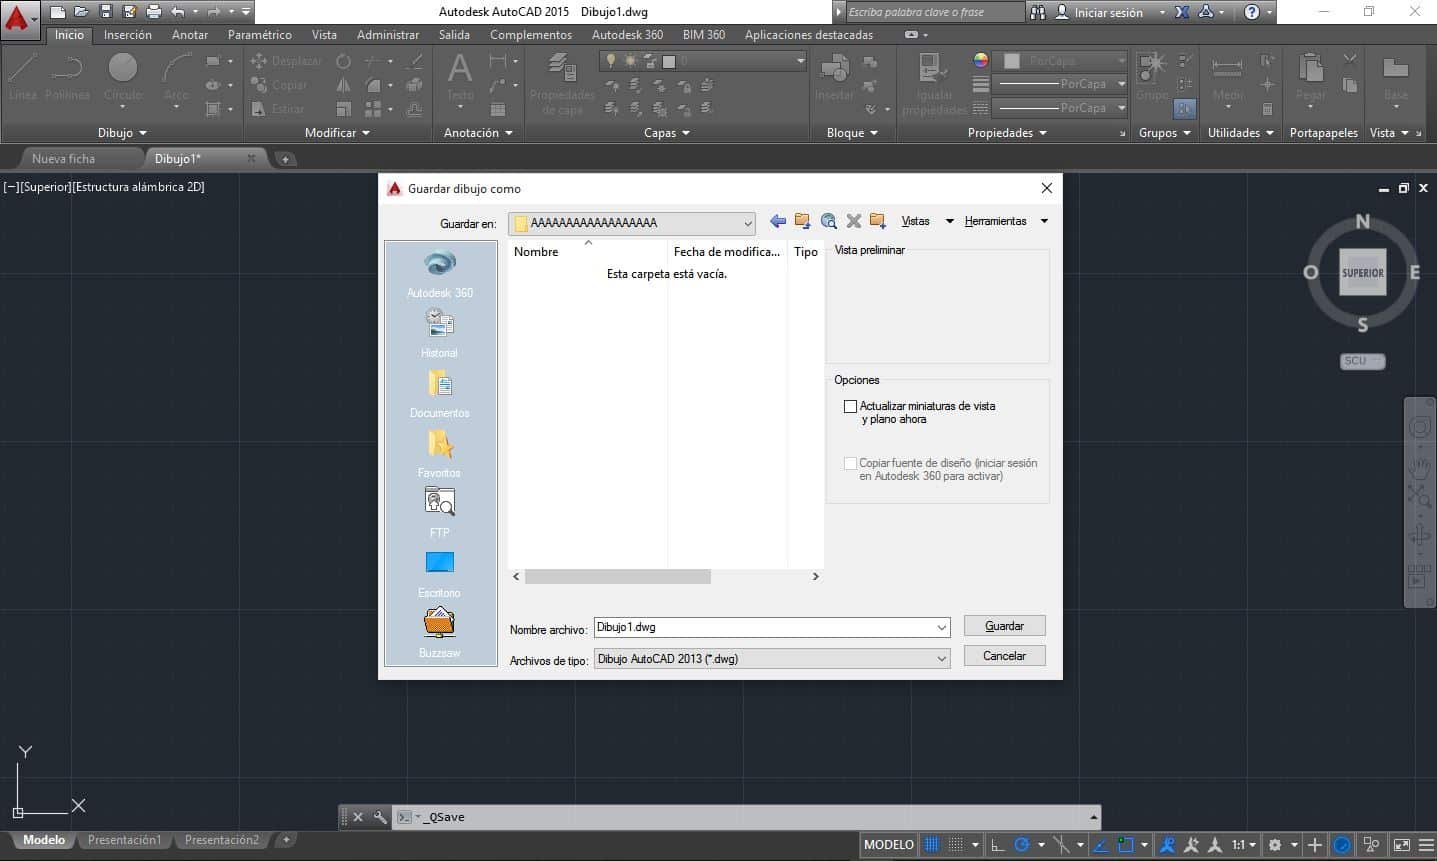Toggle 2D object snap in status bar
Viewport: 1437px width, 861px height.
click(1126, 845)
